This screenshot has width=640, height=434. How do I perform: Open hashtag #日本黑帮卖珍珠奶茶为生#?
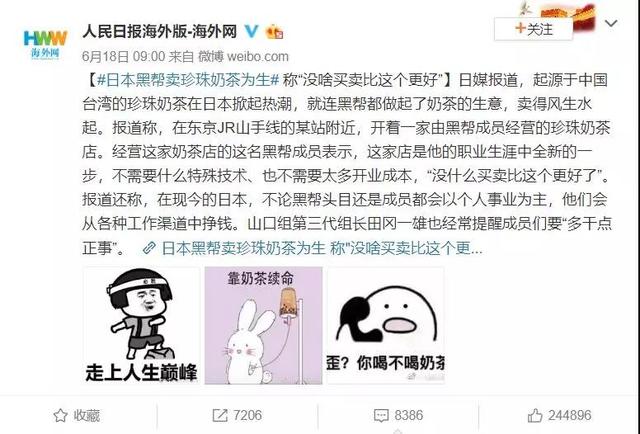point(188,80)
